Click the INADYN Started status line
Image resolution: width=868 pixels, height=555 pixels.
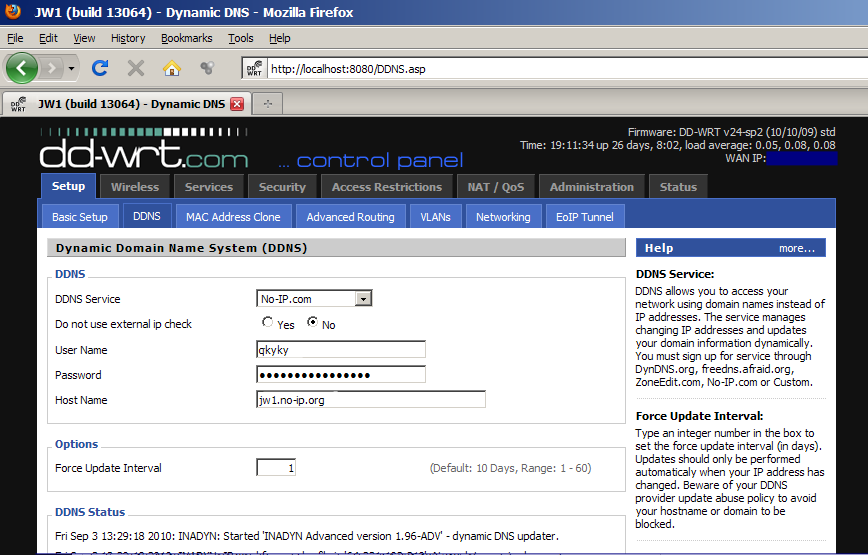pyautogui.click(x=307, y=536)
